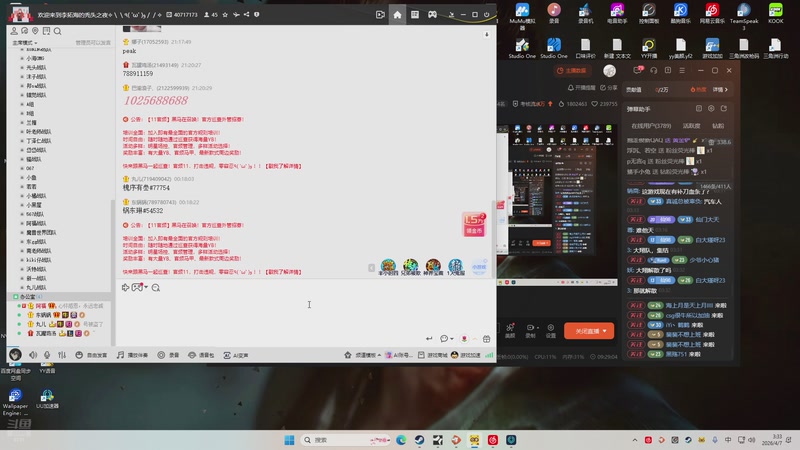
Task: Open the TeamSpeak 3 desktop shortcut
Action: pyautogui.click(x=743, y=16)
